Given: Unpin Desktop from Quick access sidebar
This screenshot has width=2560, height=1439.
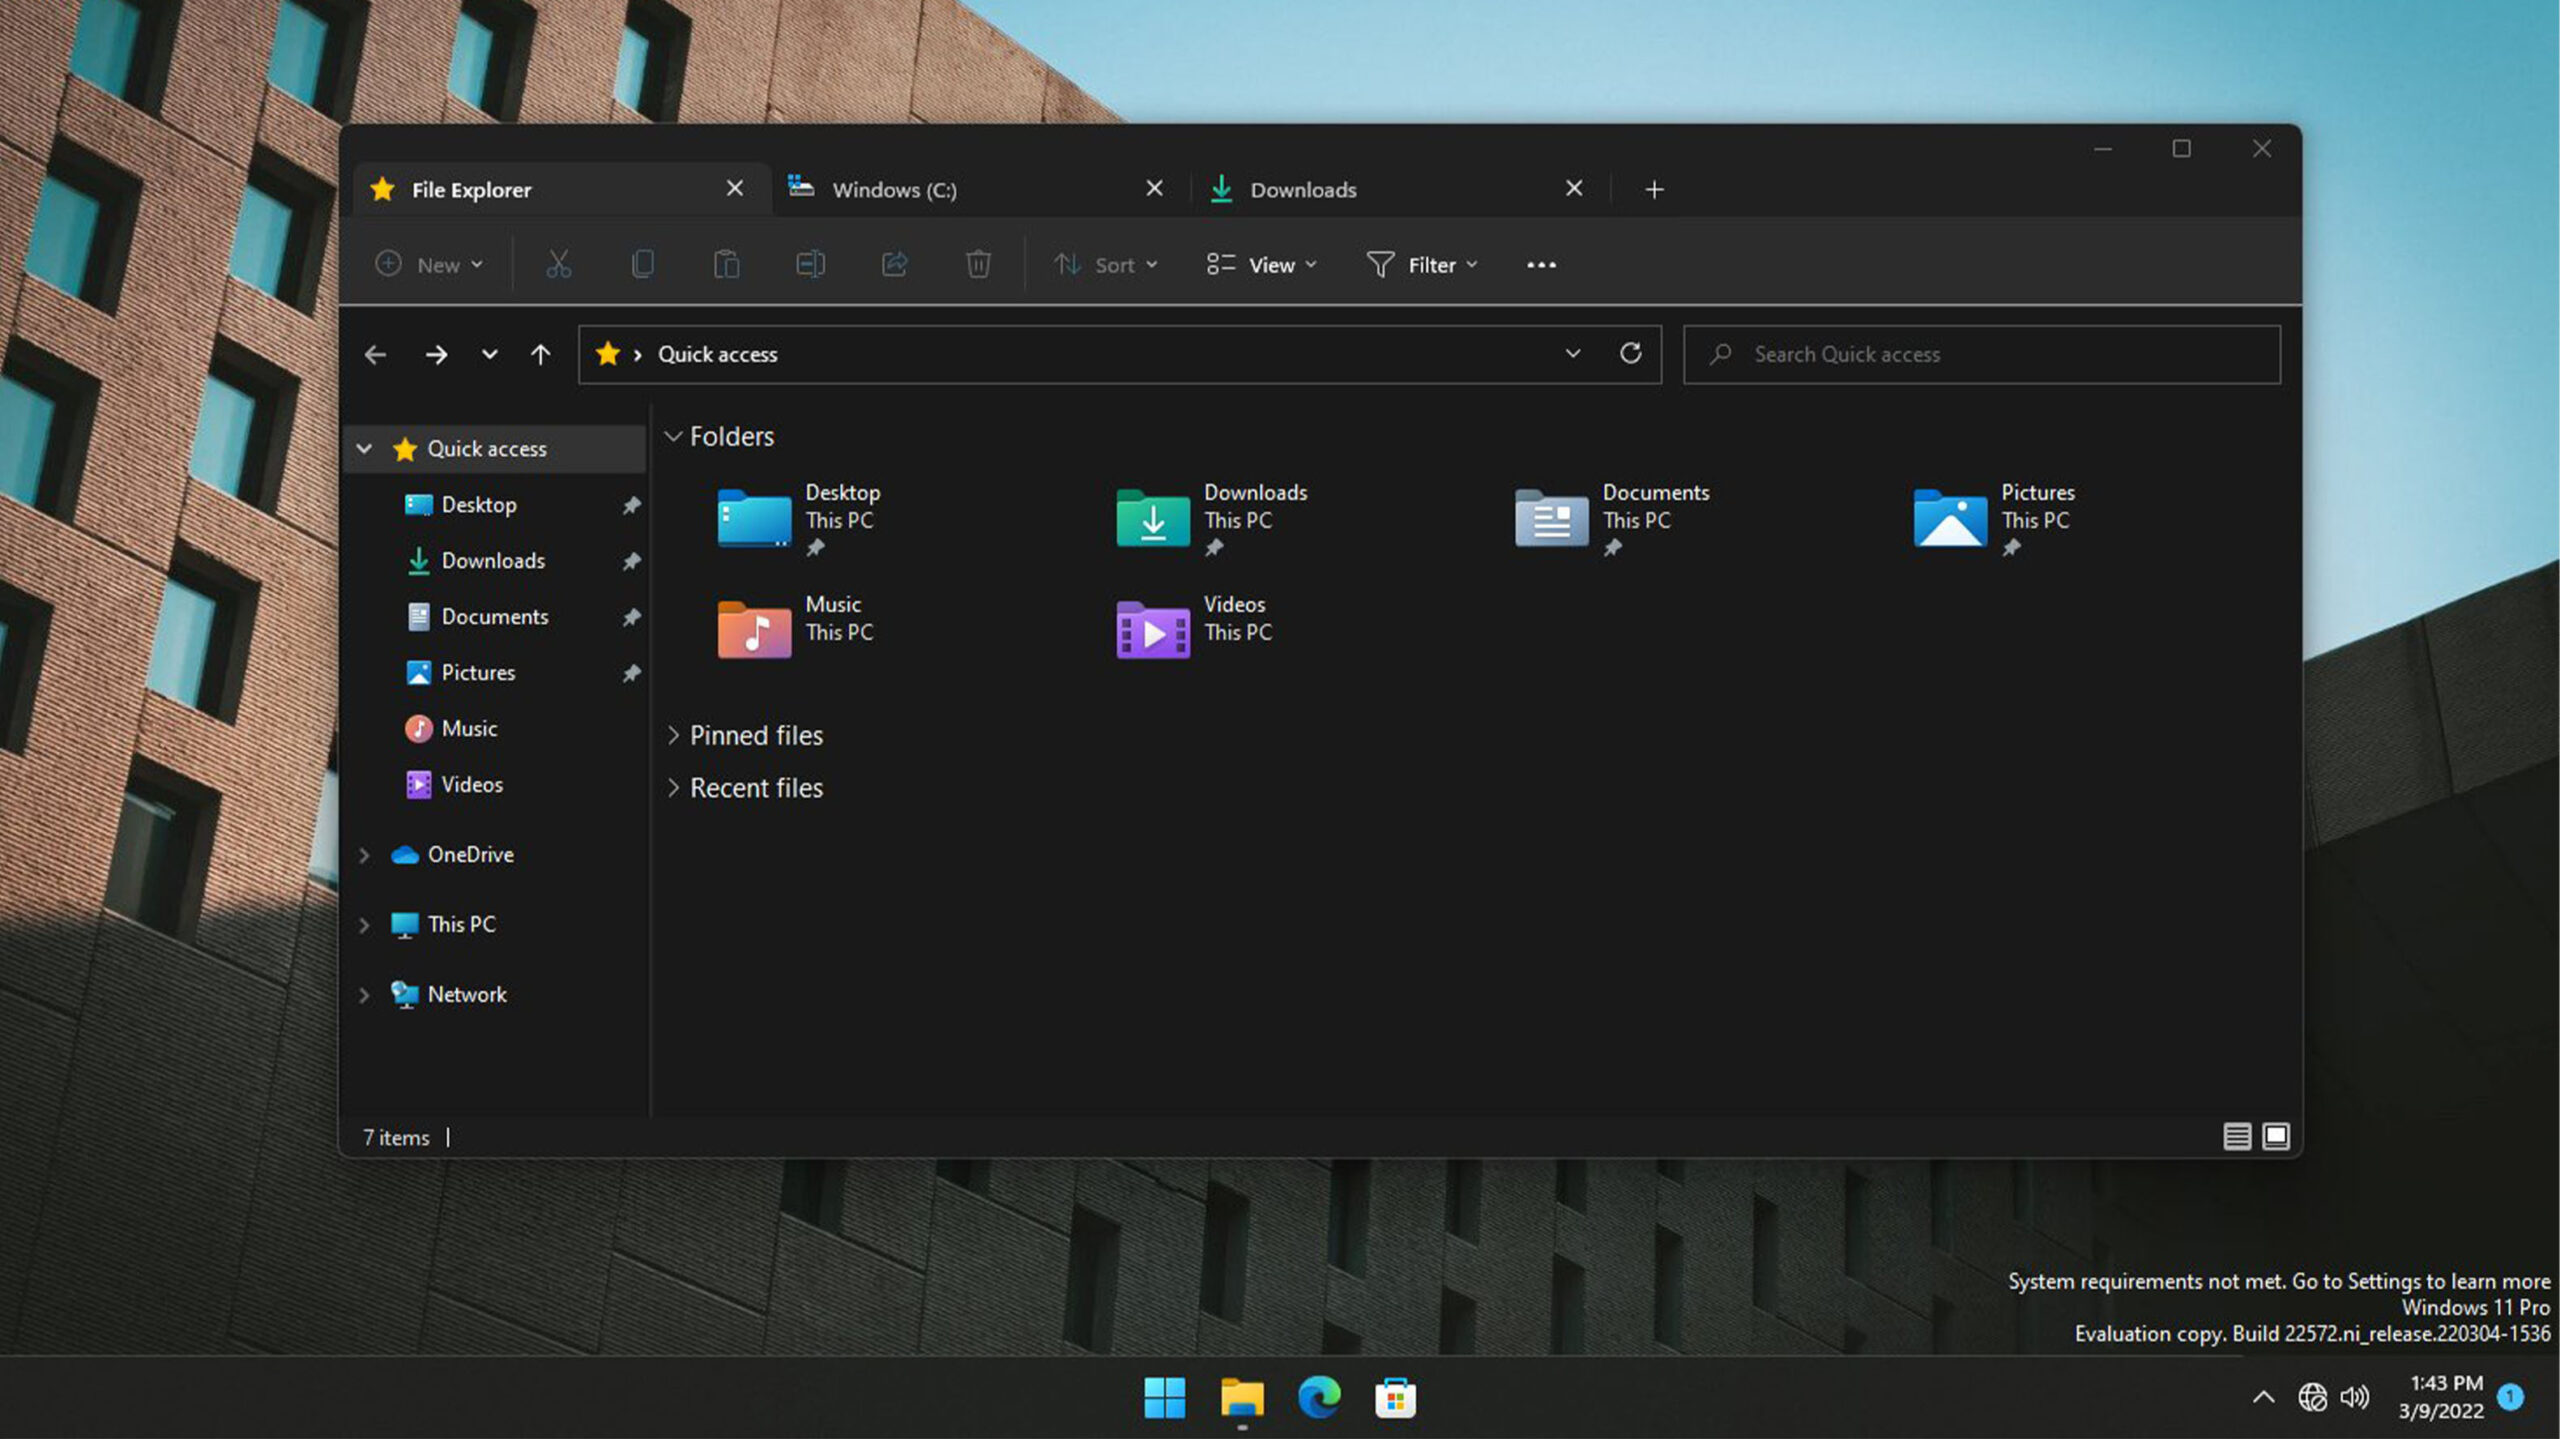Looking at the screenshot, I should point(631,505).
